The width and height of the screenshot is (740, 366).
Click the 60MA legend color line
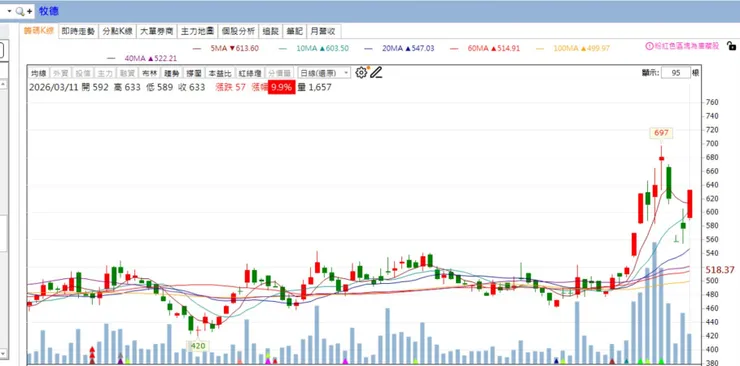(454, 49)
